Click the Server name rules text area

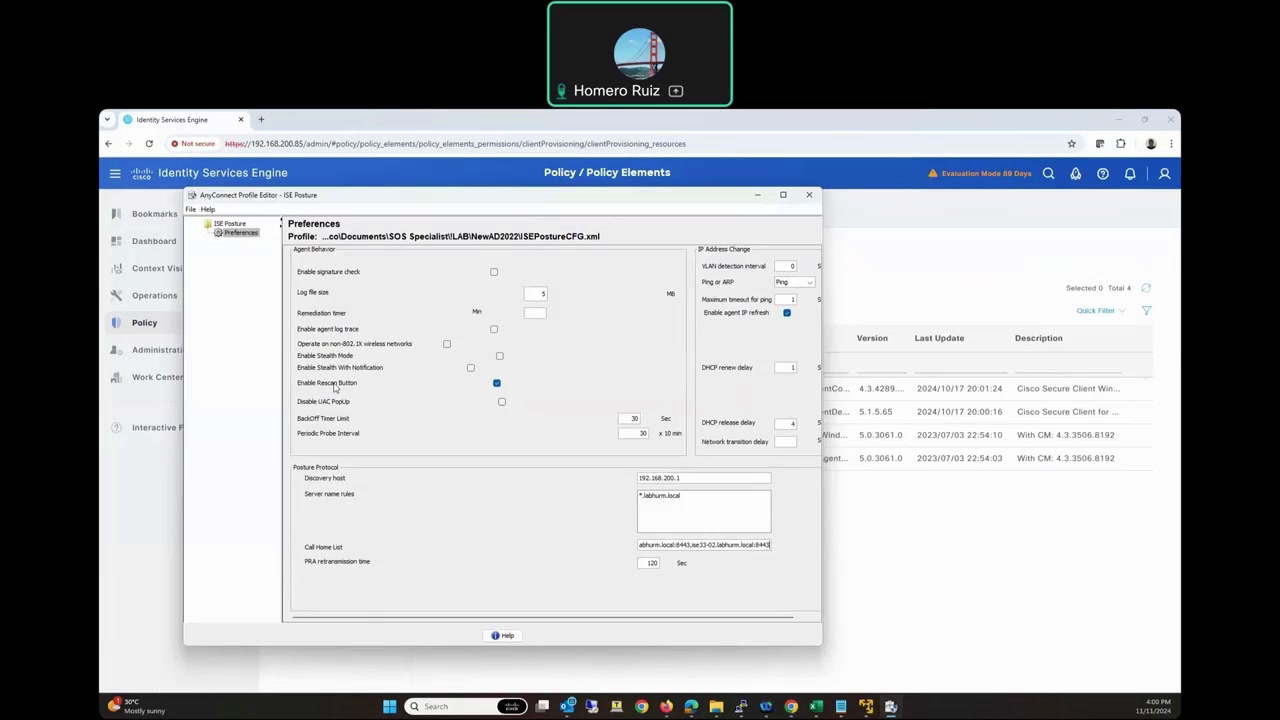coord(704,511)
